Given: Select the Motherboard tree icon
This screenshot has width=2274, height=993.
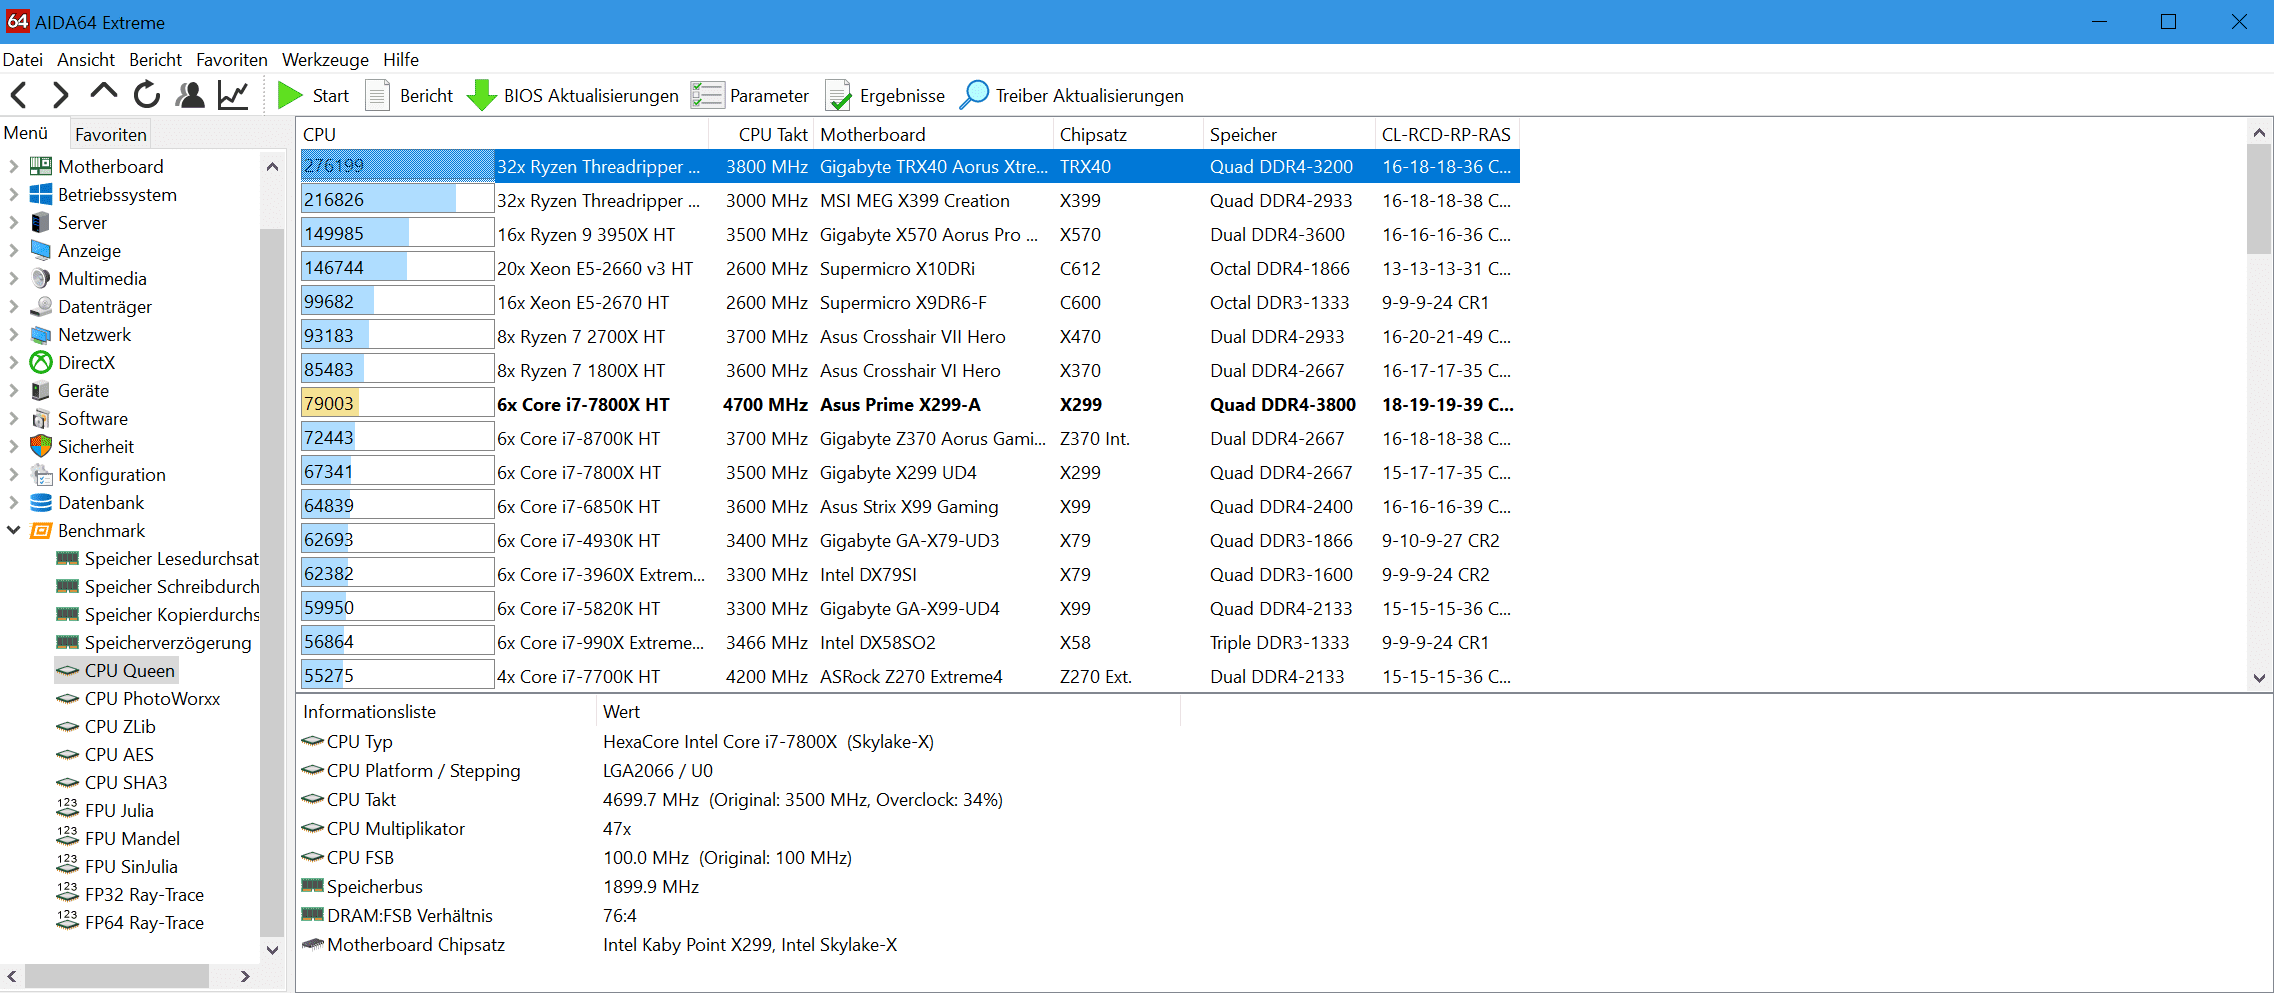Looking at the screenshot, I should pyautogui.click(x=41, y=166).
